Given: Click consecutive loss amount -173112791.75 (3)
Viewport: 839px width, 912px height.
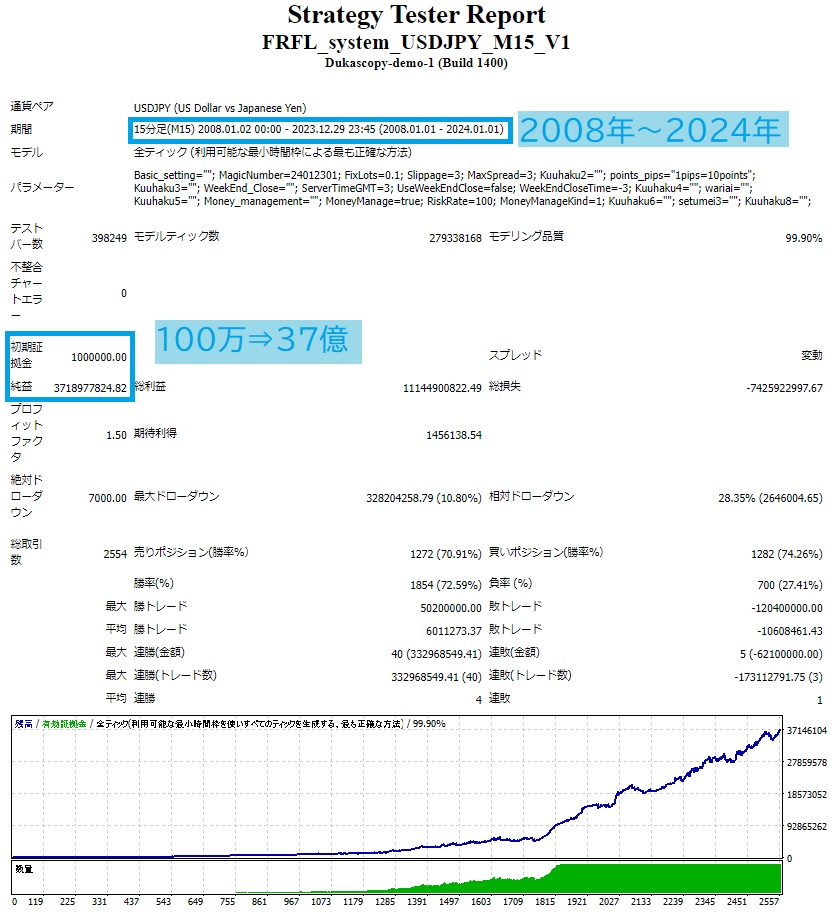Looking at the screenshot, I should (x=778, y=677).
